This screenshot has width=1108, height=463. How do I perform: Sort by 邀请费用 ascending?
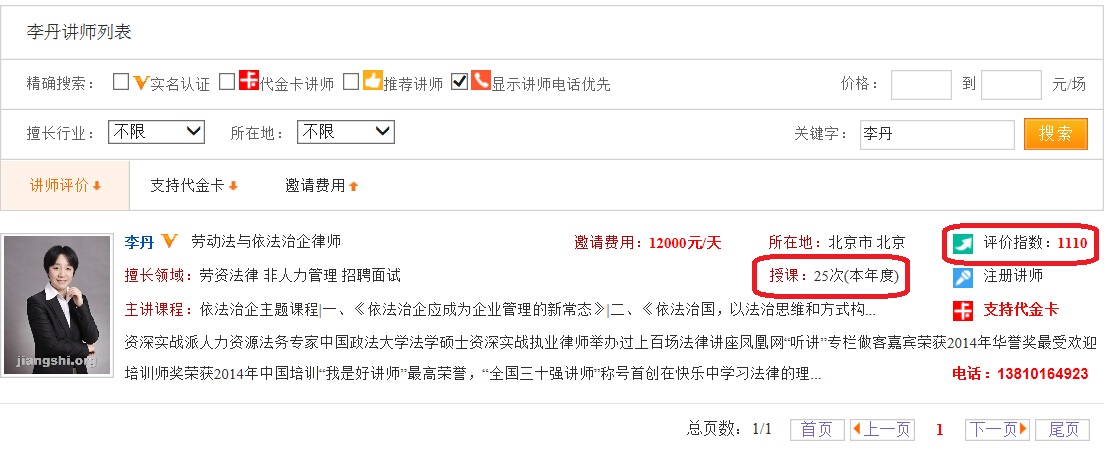tap(322, 186)
